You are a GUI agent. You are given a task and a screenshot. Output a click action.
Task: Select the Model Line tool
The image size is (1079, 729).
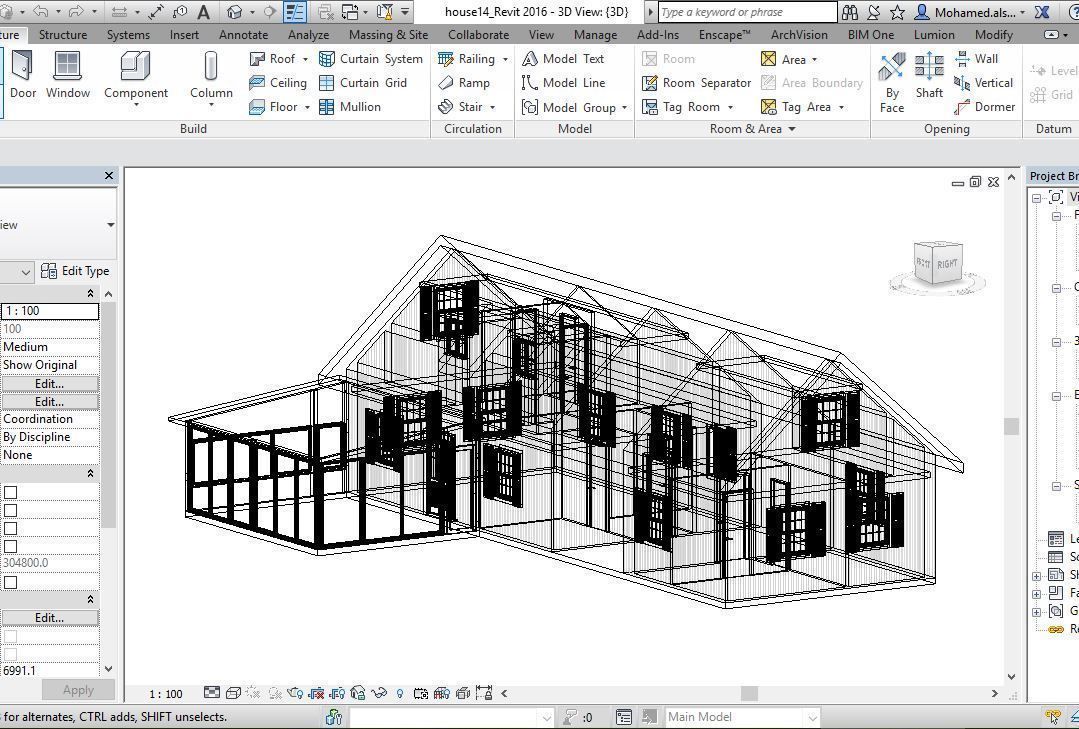[x=564, y=83]
